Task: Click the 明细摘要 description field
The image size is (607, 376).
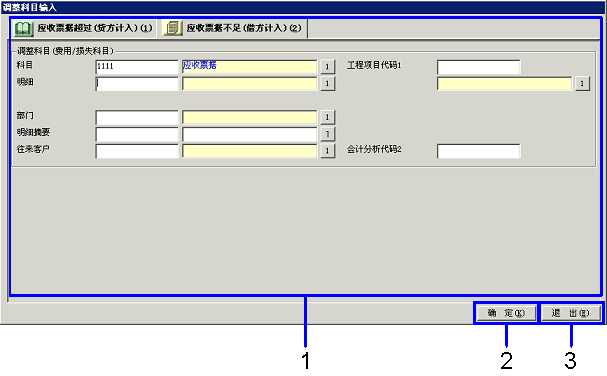Action: click(250, 134)
